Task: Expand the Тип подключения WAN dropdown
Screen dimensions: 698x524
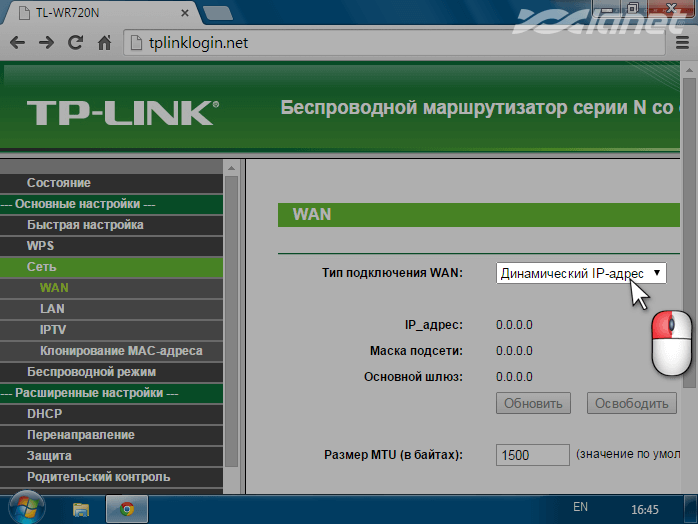Action: click(x=581, y=273)
